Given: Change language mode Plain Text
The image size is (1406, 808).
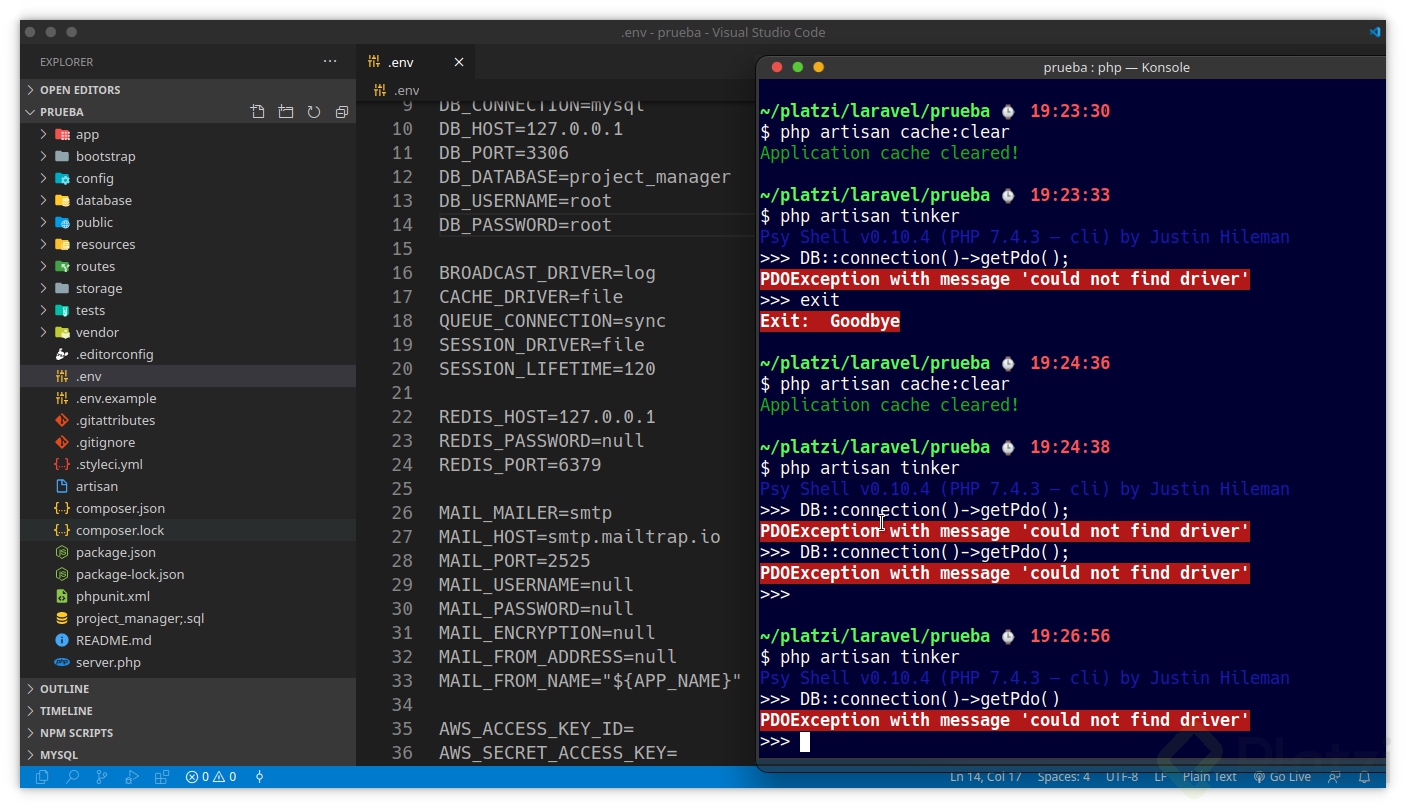Looking at the screenshot, I should 1209,777.
